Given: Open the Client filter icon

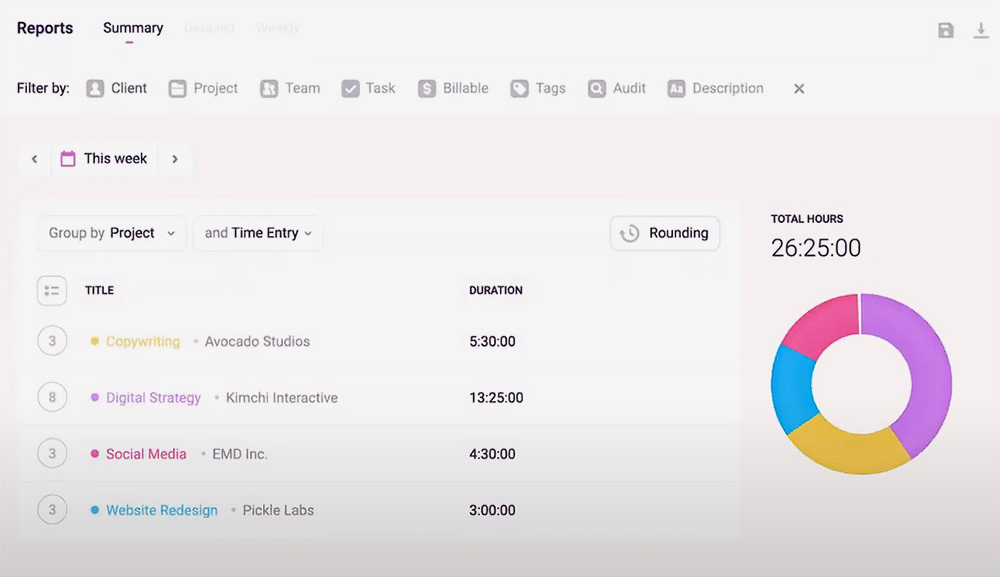Looking at the screenshot, I should 95,88.
